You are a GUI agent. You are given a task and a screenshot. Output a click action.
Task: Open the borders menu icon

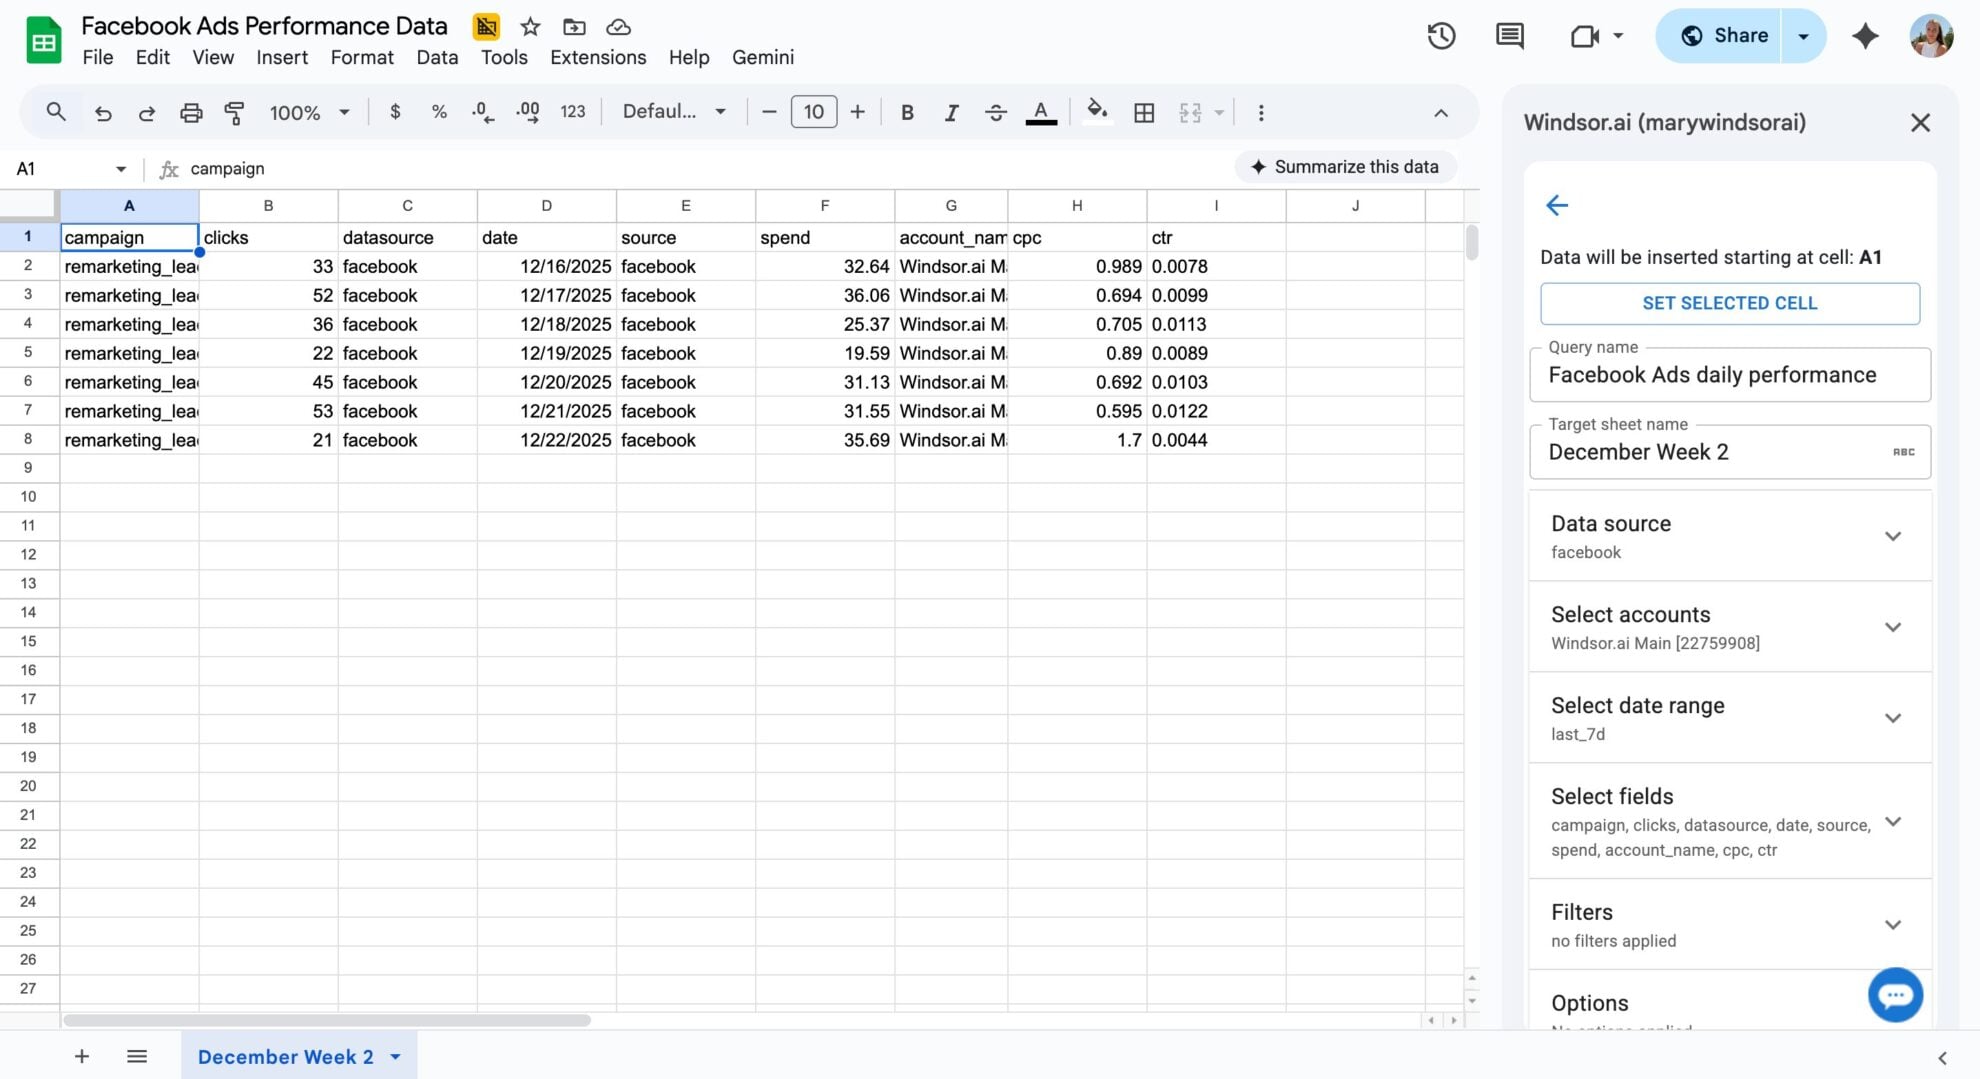point(1144,112)
